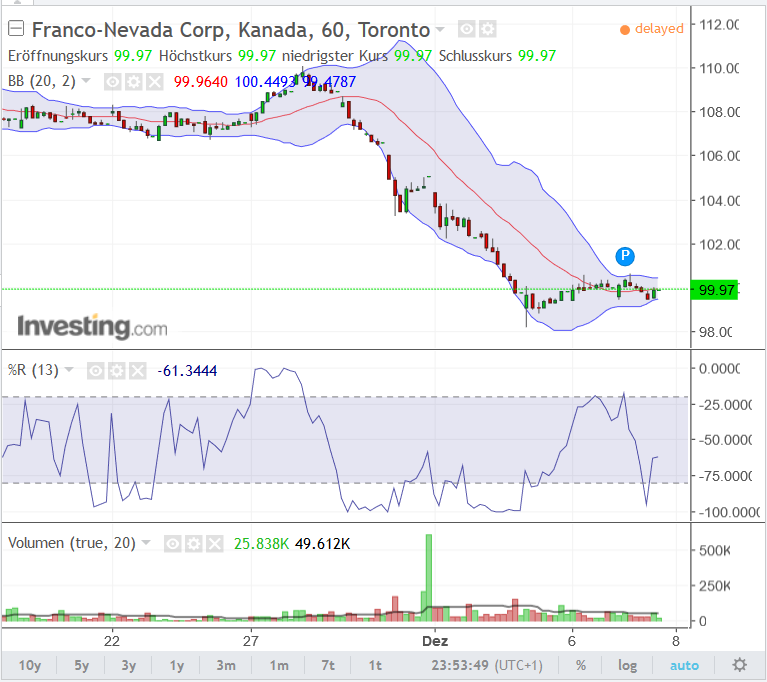Screen dimensions: 767x682
Task: Open Volumen indicator settings gear
Action: tap(193, 544)
